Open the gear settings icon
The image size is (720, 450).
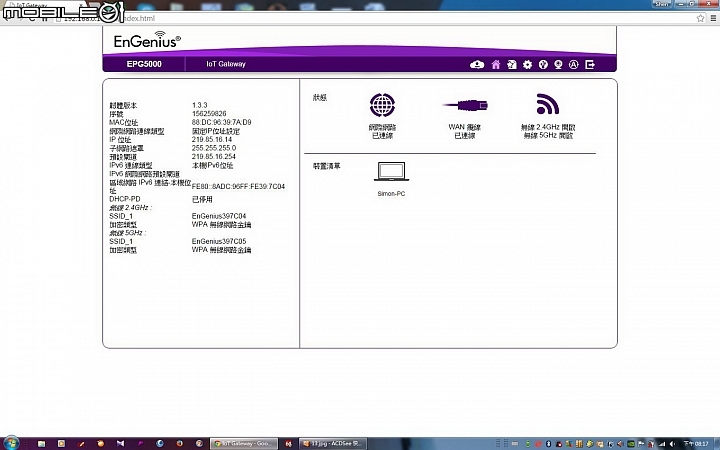pos(528,65)
